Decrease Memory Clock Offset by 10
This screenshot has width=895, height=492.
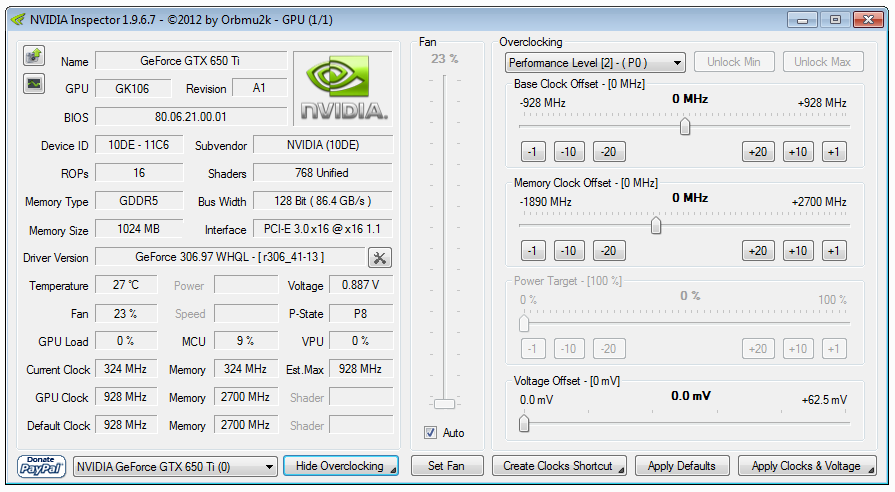point(569,251)
